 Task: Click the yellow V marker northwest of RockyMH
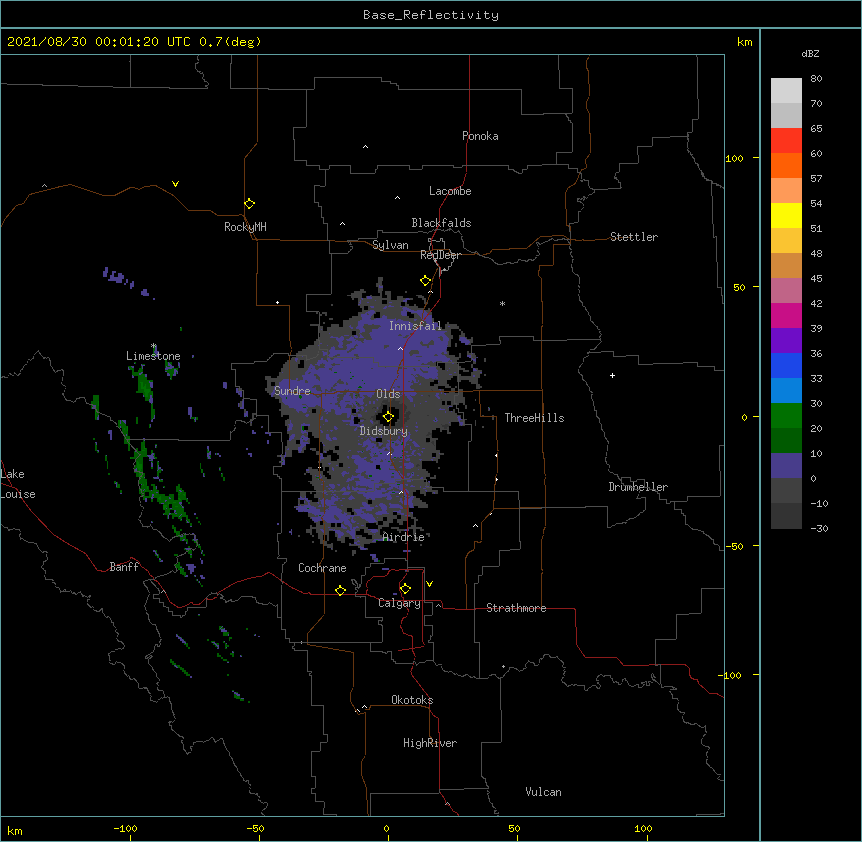tap(175, 184)
